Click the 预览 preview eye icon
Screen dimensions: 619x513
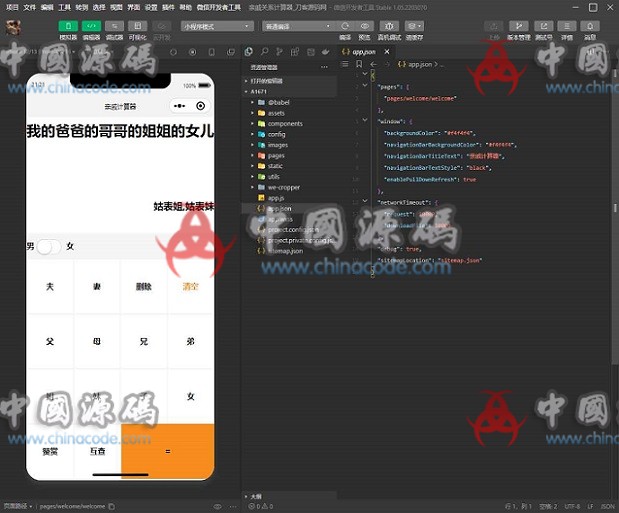[364, 26]
